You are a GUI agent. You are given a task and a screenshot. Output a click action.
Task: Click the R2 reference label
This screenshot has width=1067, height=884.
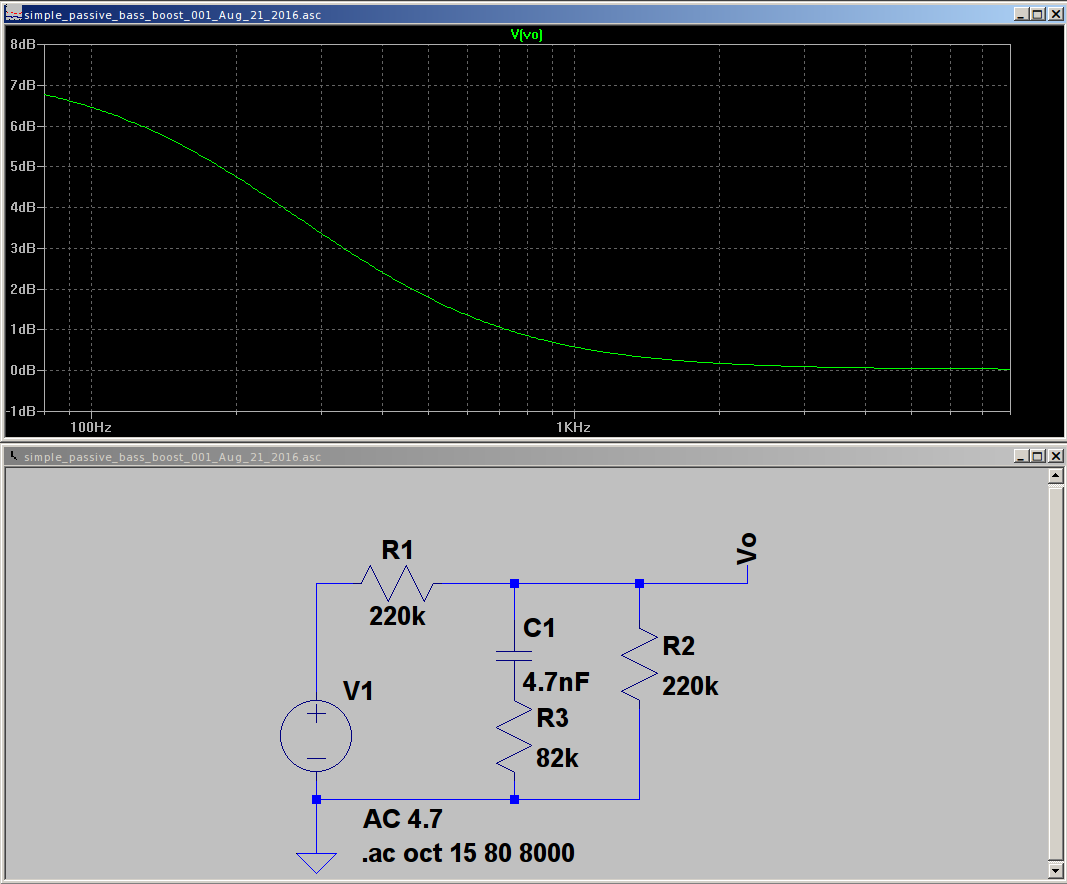point(678,646)
